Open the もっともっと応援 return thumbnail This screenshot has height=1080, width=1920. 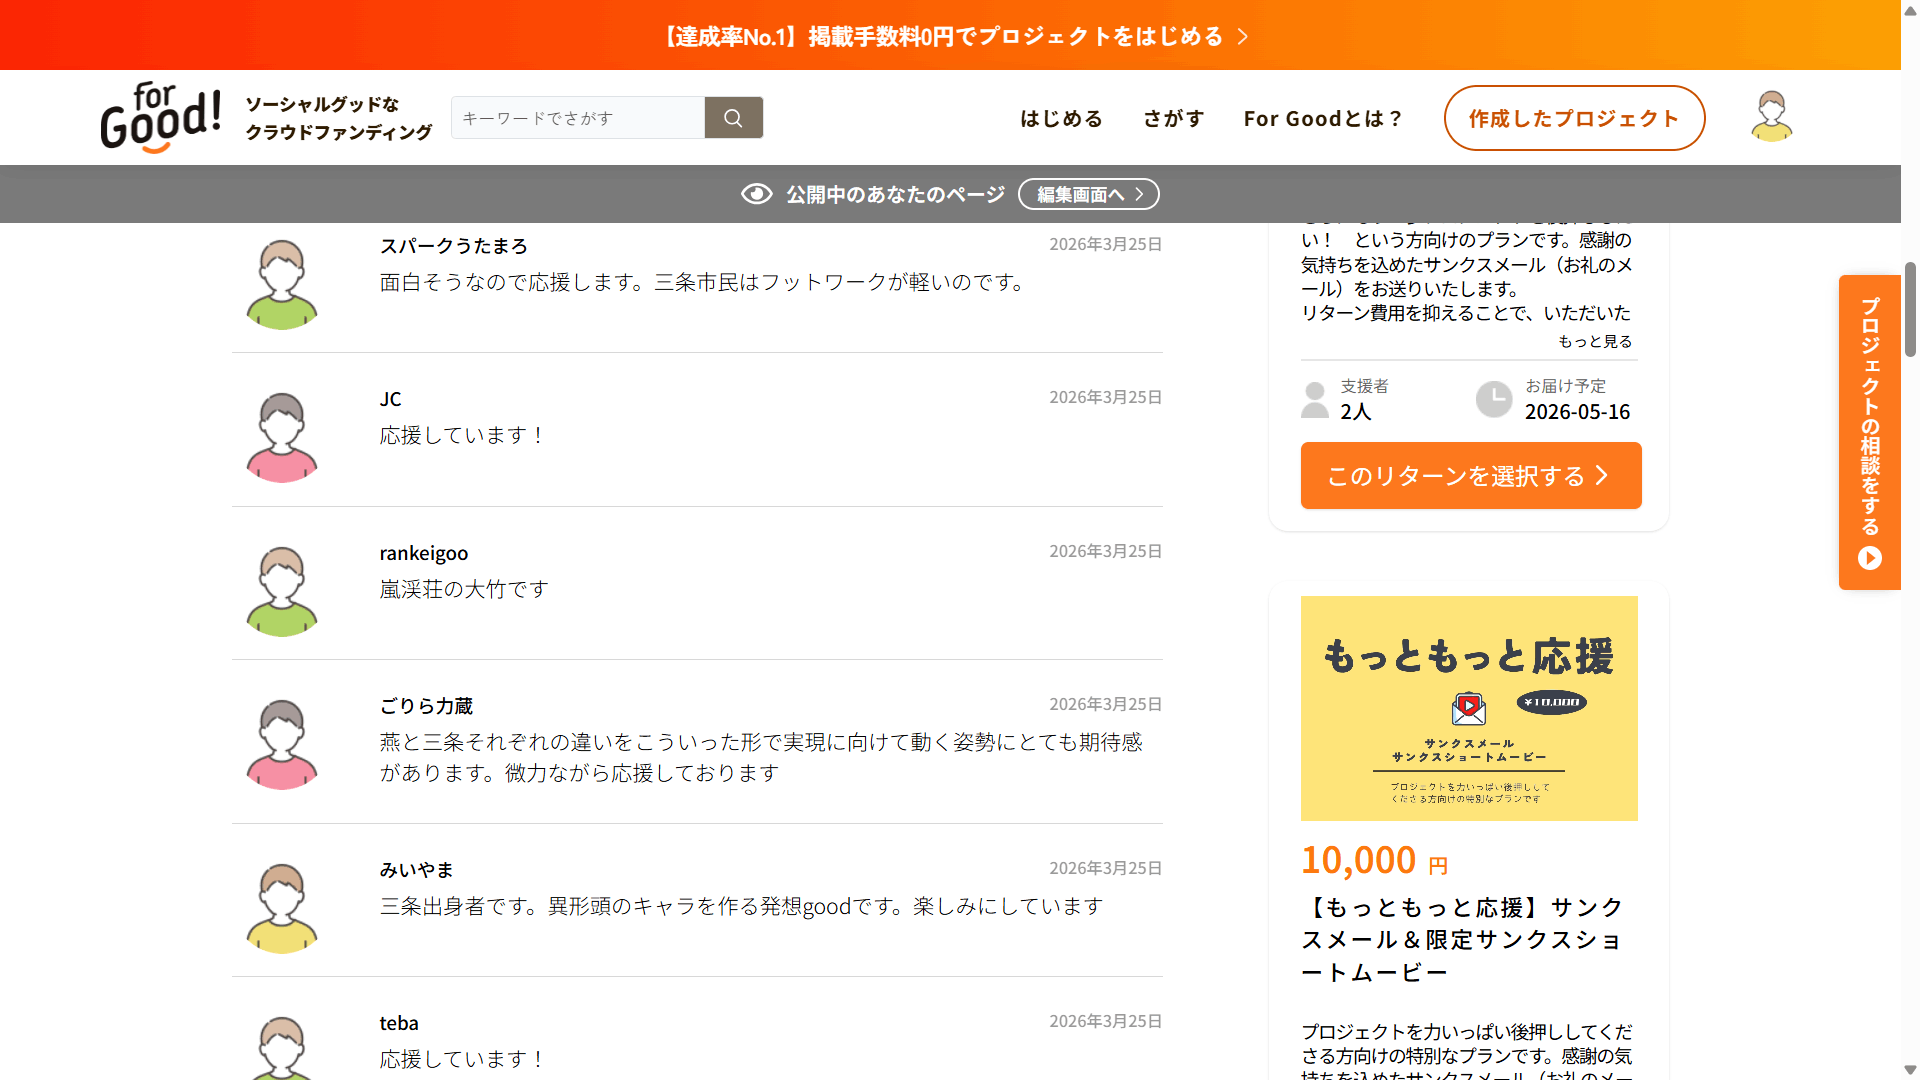[x=1469, y=708]
